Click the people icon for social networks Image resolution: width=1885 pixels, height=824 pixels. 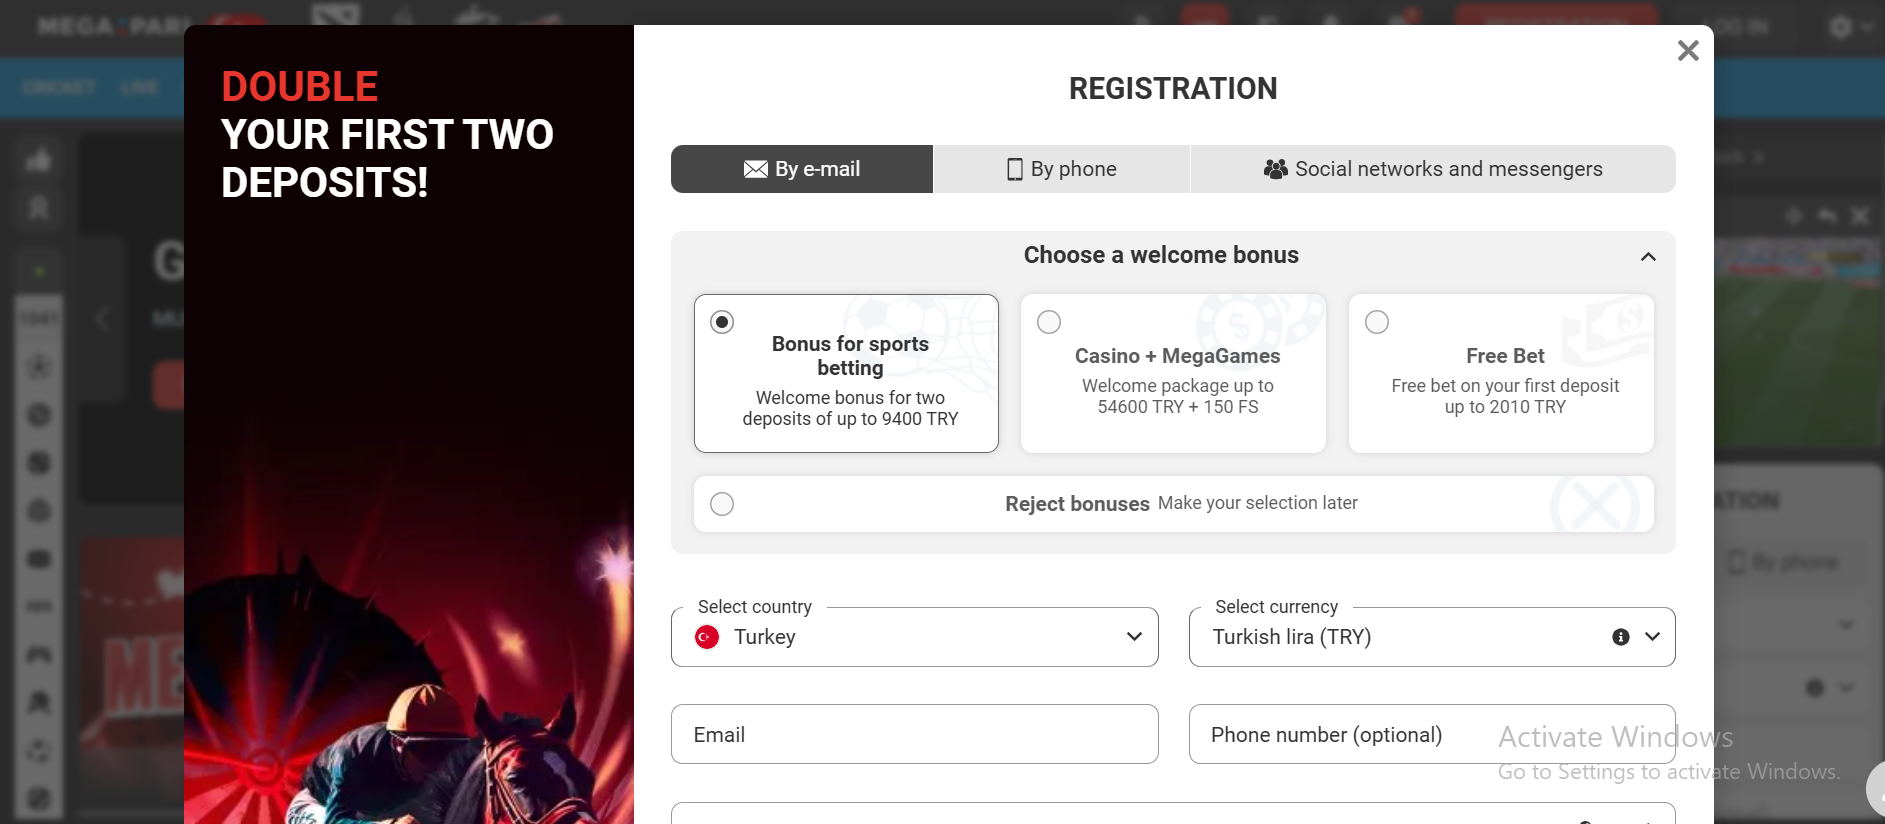point(1275,169)
